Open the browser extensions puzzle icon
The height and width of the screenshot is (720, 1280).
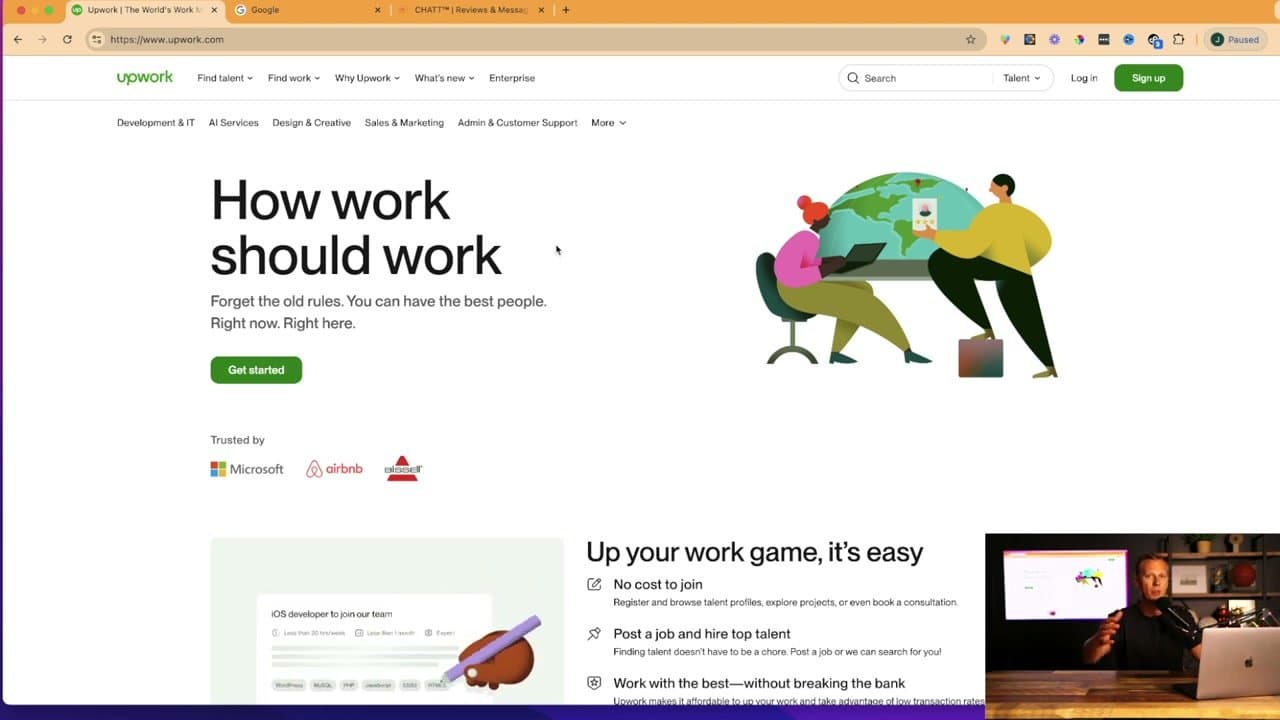[1179, 39]
